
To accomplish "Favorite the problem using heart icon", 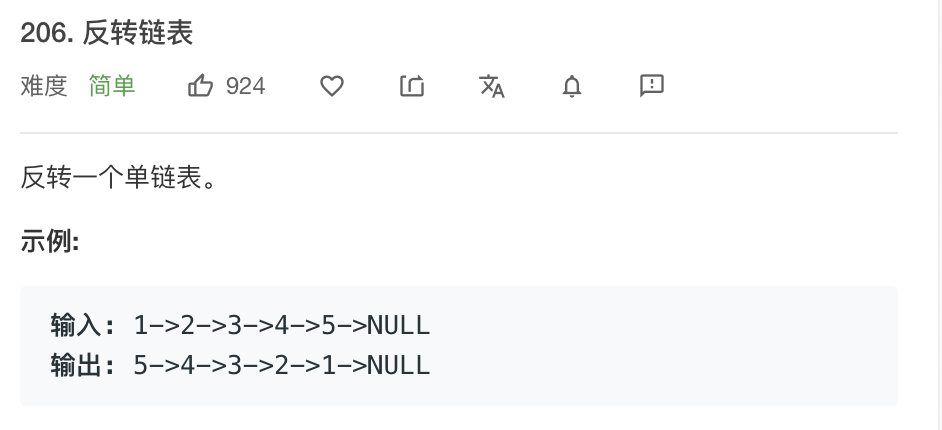I will (332, 86).
